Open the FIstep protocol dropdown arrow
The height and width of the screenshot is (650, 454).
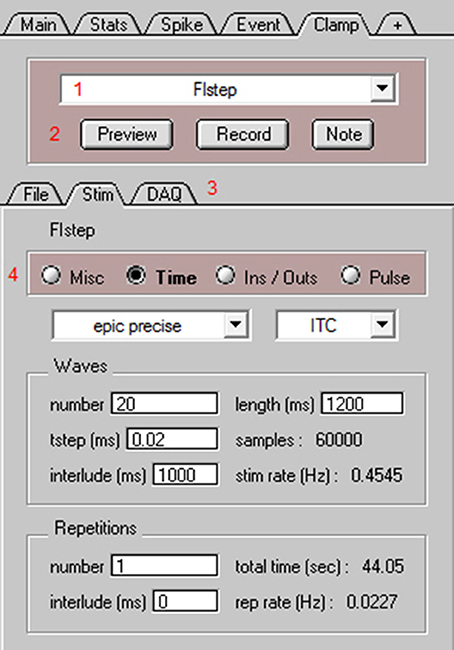pos(382,88)
